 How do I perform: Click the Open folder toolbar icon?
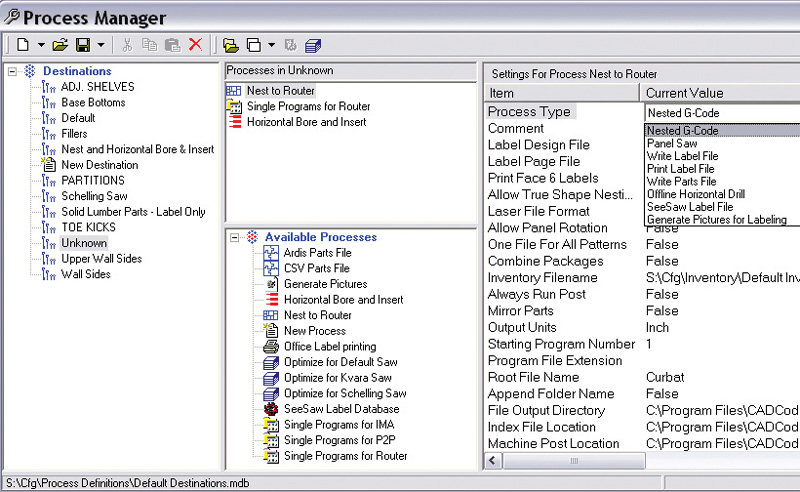click(x=59, y=45)
